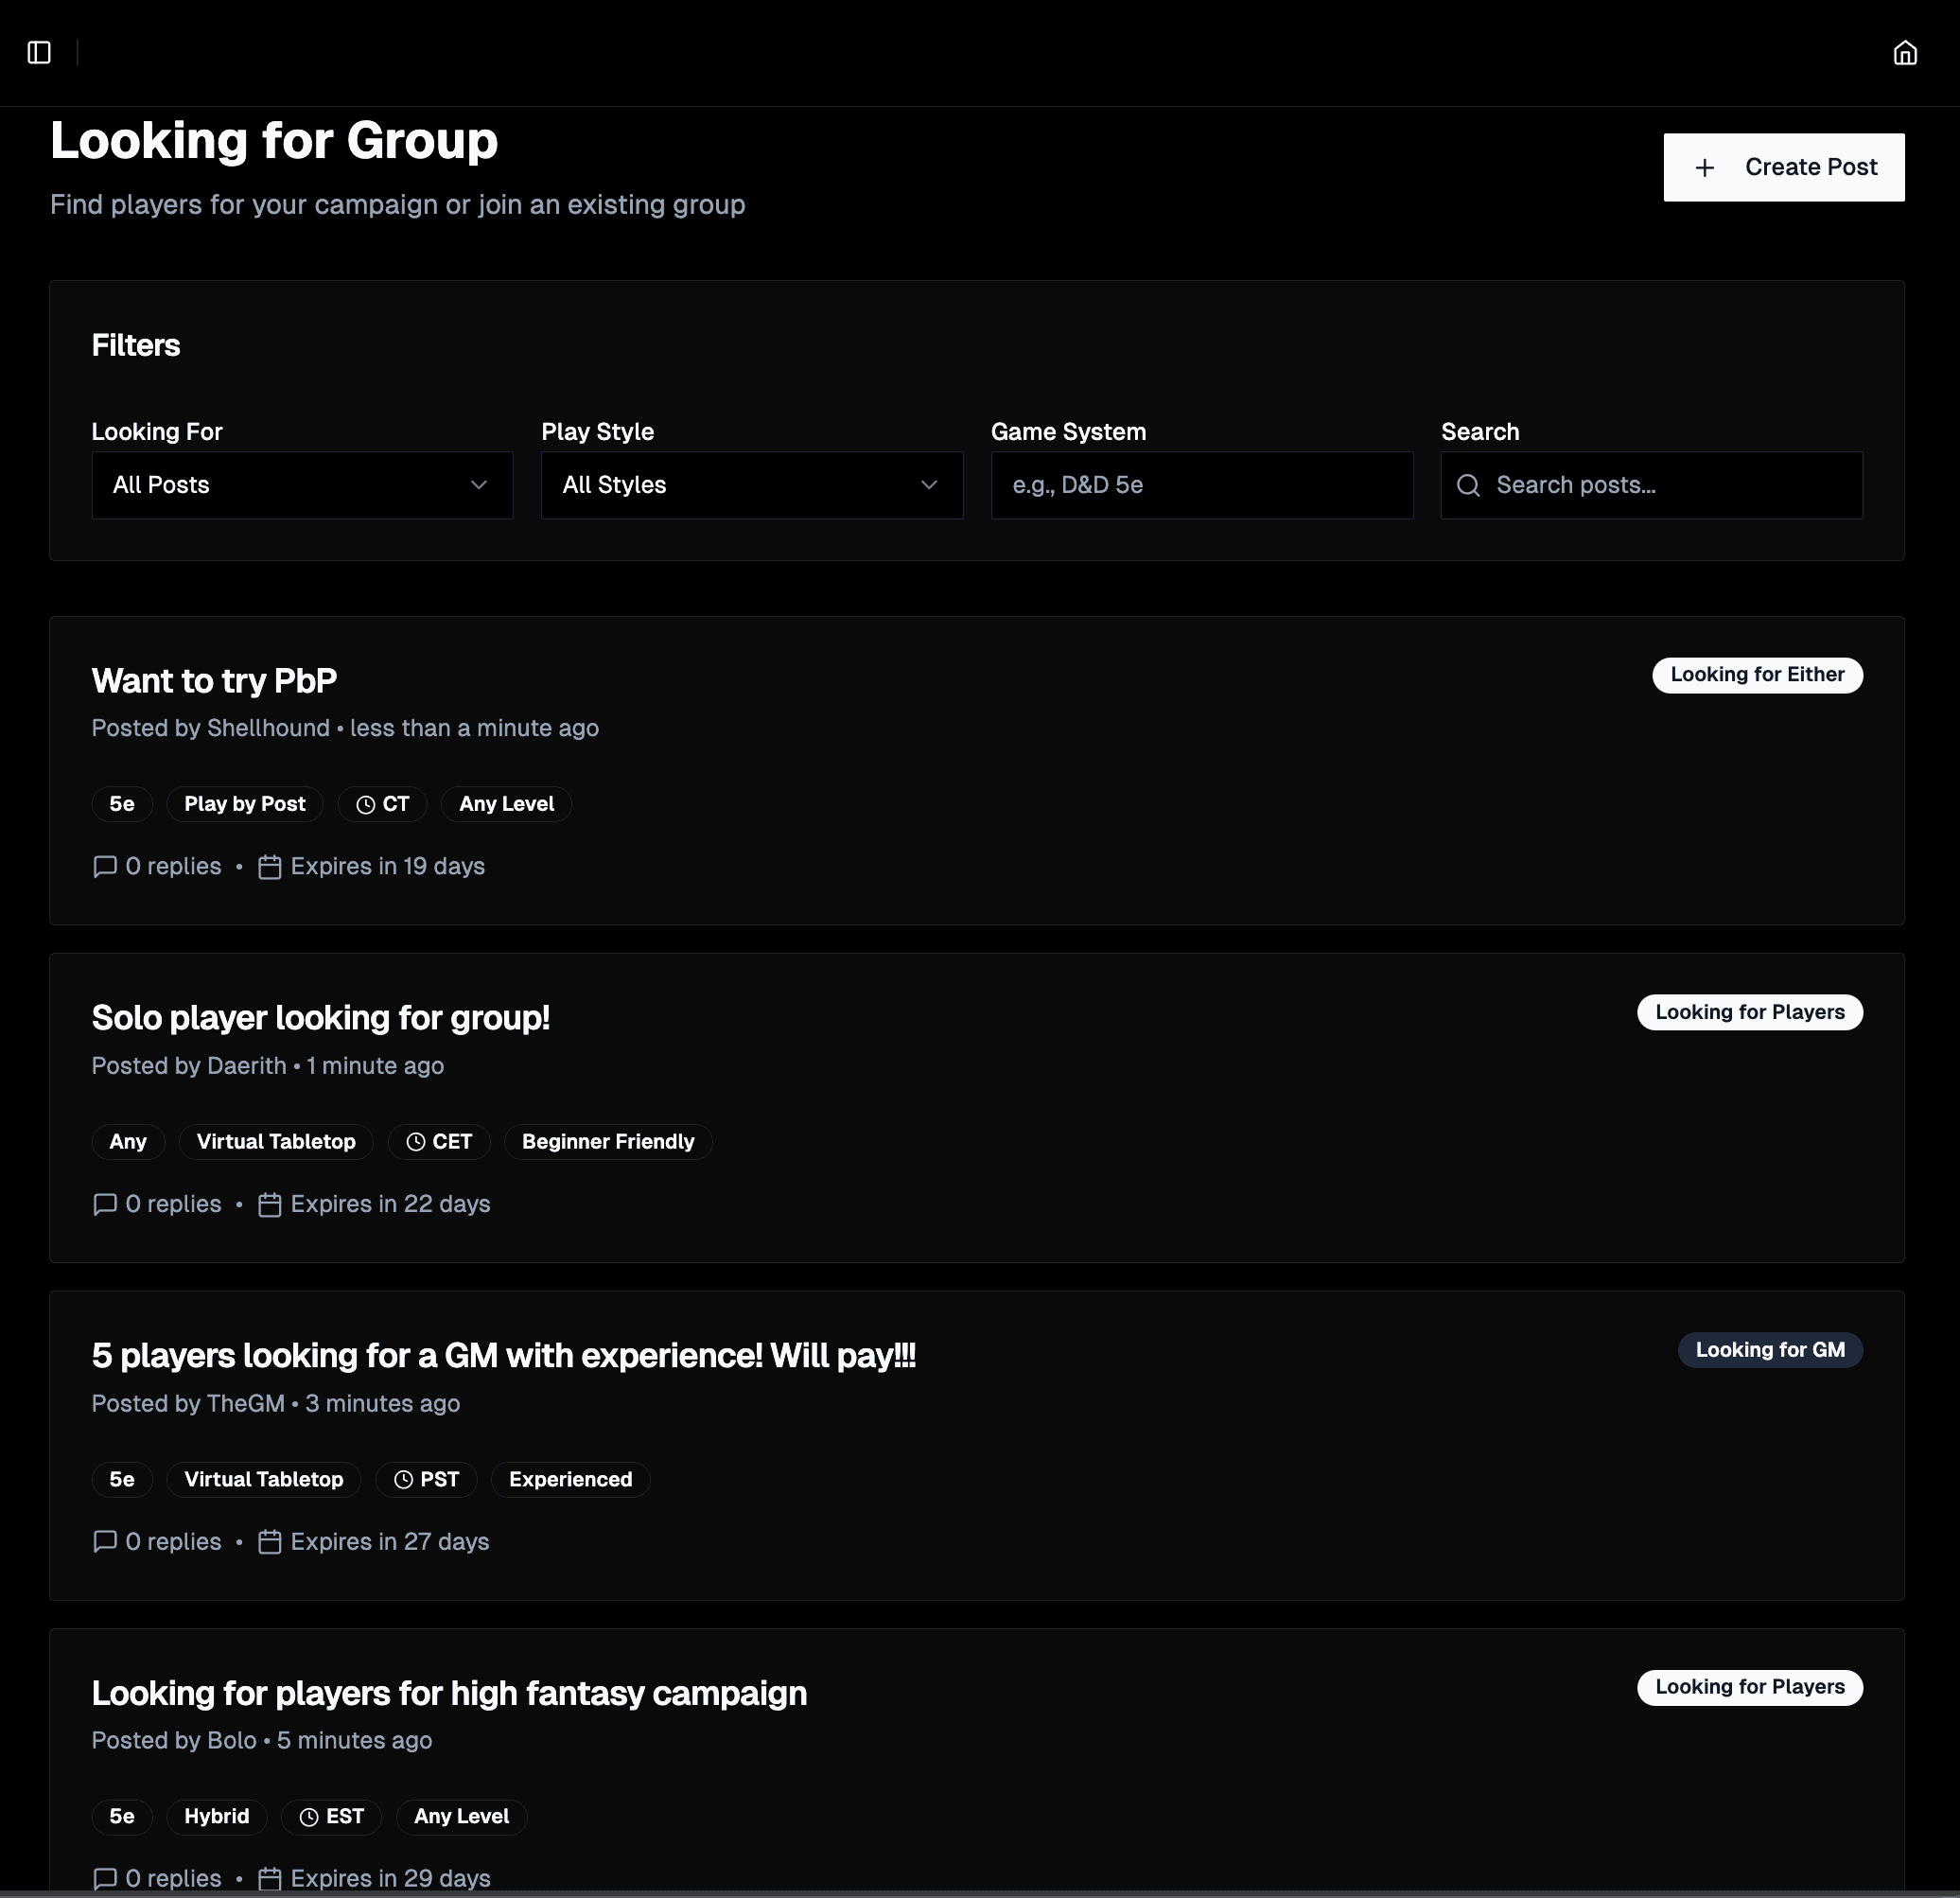Click 'Posted by TheGM' text
Image resolution: width=1960 pixels, height=1898 pixels.
click(x=188, y=1404)
